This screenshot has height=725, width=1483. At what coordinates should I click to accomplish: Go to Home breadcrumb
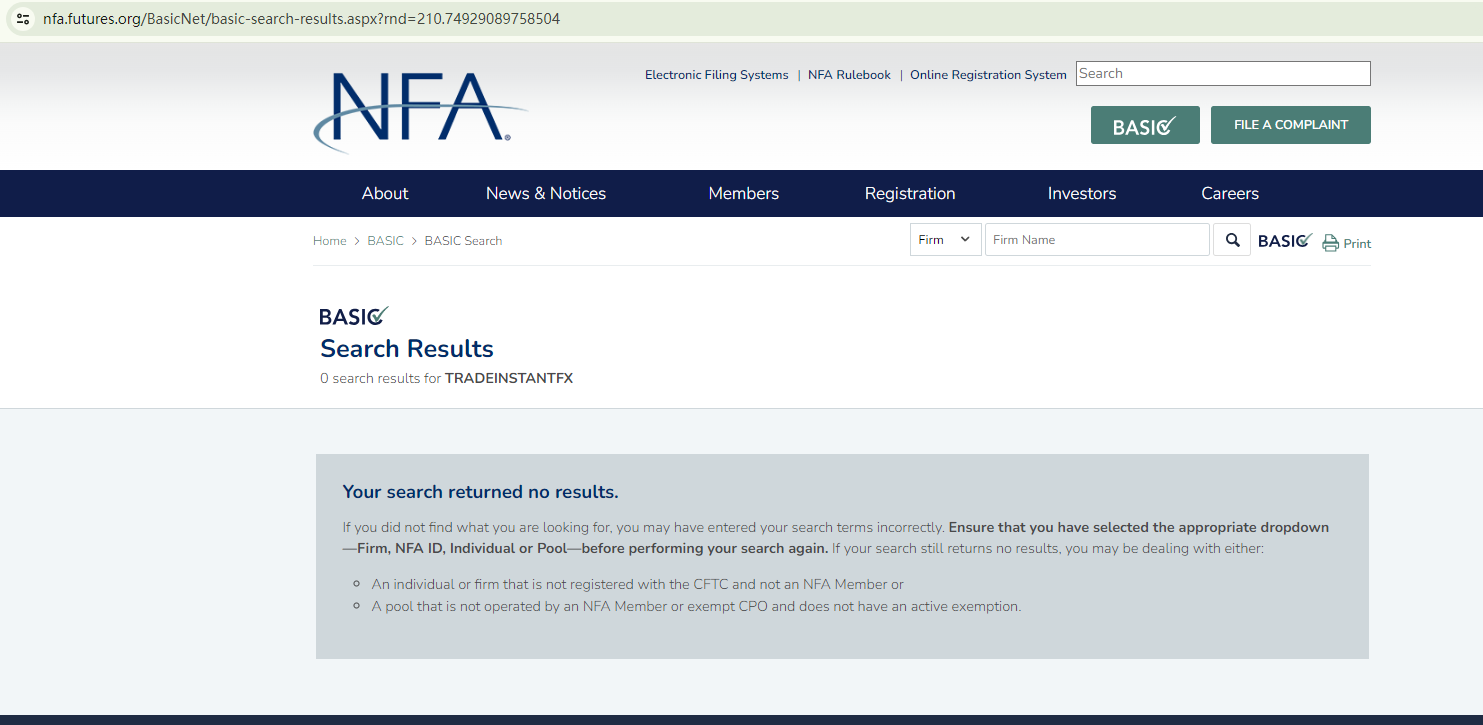point(330,241)
